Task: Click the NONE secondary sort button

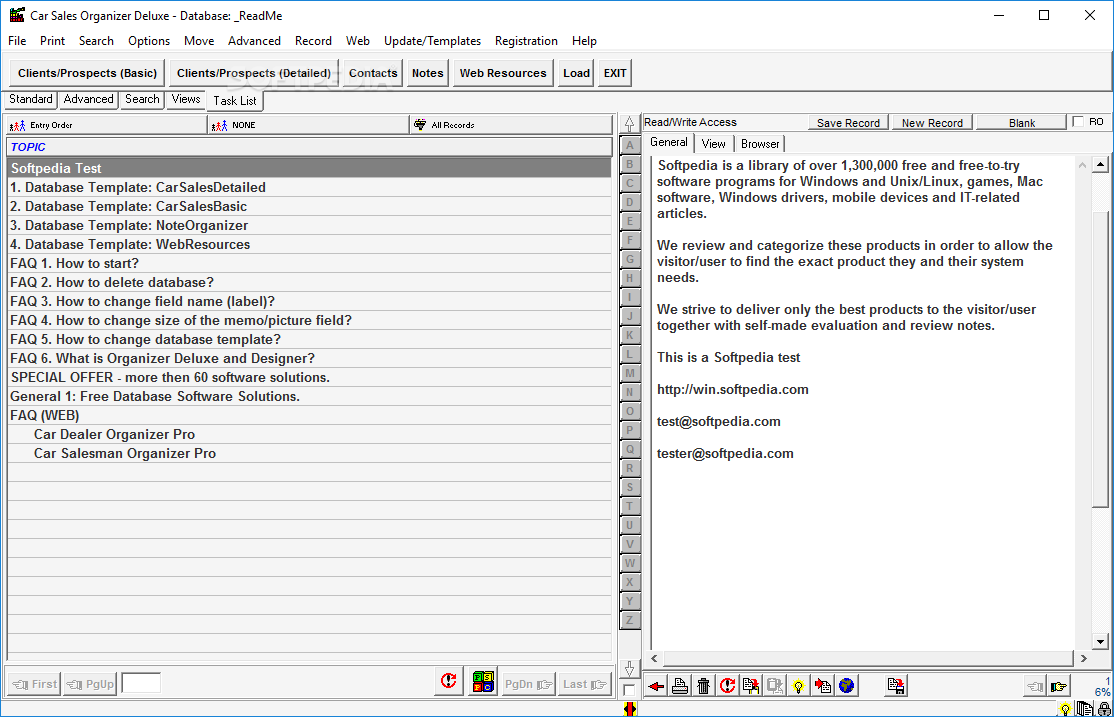Action: tap(308, 125)
